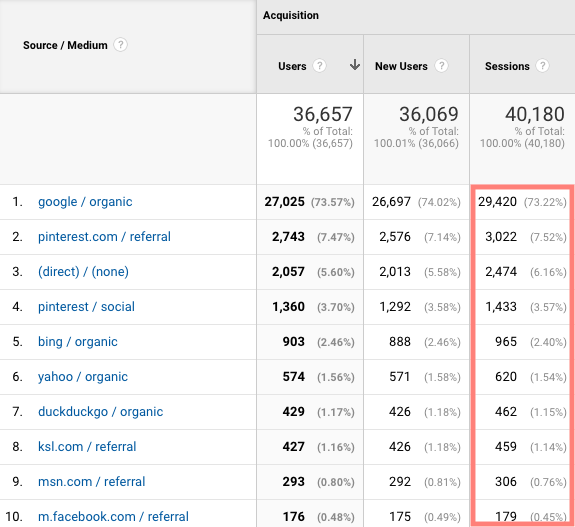Viewport: 575px width, 527px height.
Task: Click sessions value 459
Action: (506, 447)
